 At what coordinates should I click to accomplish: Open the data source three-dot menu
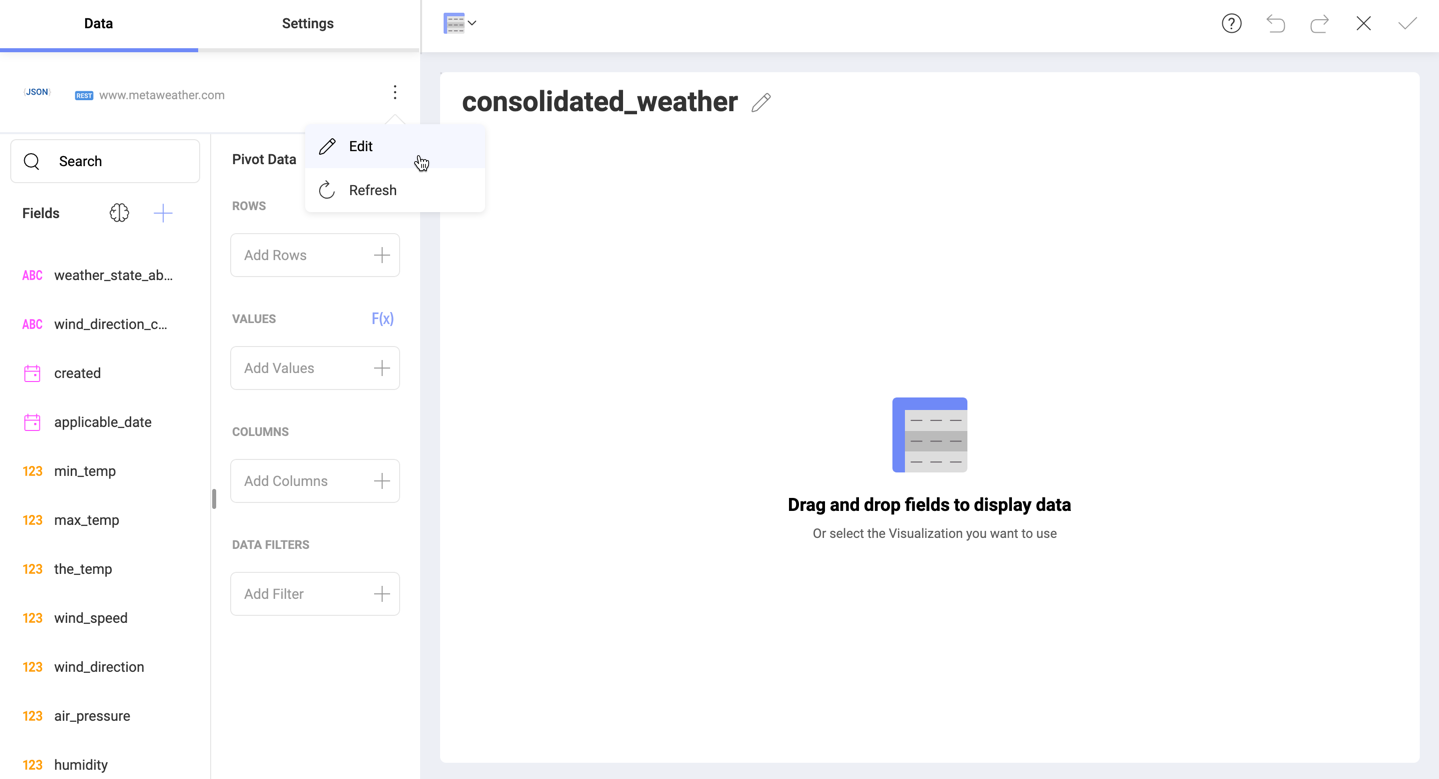[x=395, y=93]
